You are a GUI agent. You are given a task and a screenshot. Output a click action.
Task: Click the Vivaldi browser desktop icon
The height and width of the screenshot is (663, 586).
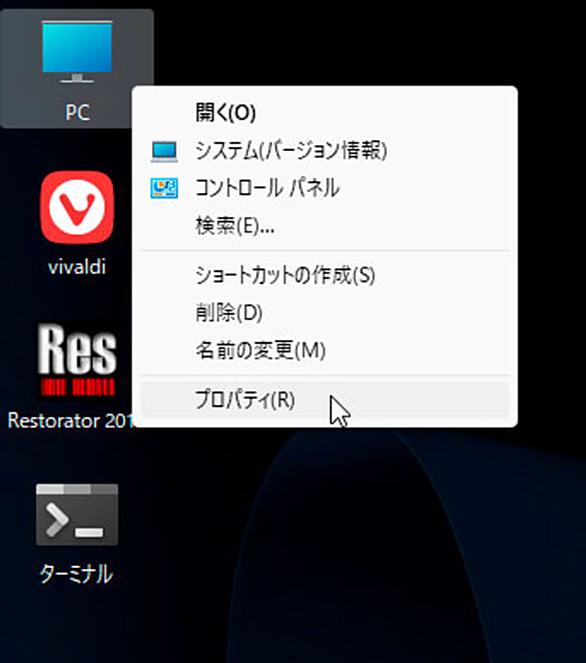(x=77, y=207)
